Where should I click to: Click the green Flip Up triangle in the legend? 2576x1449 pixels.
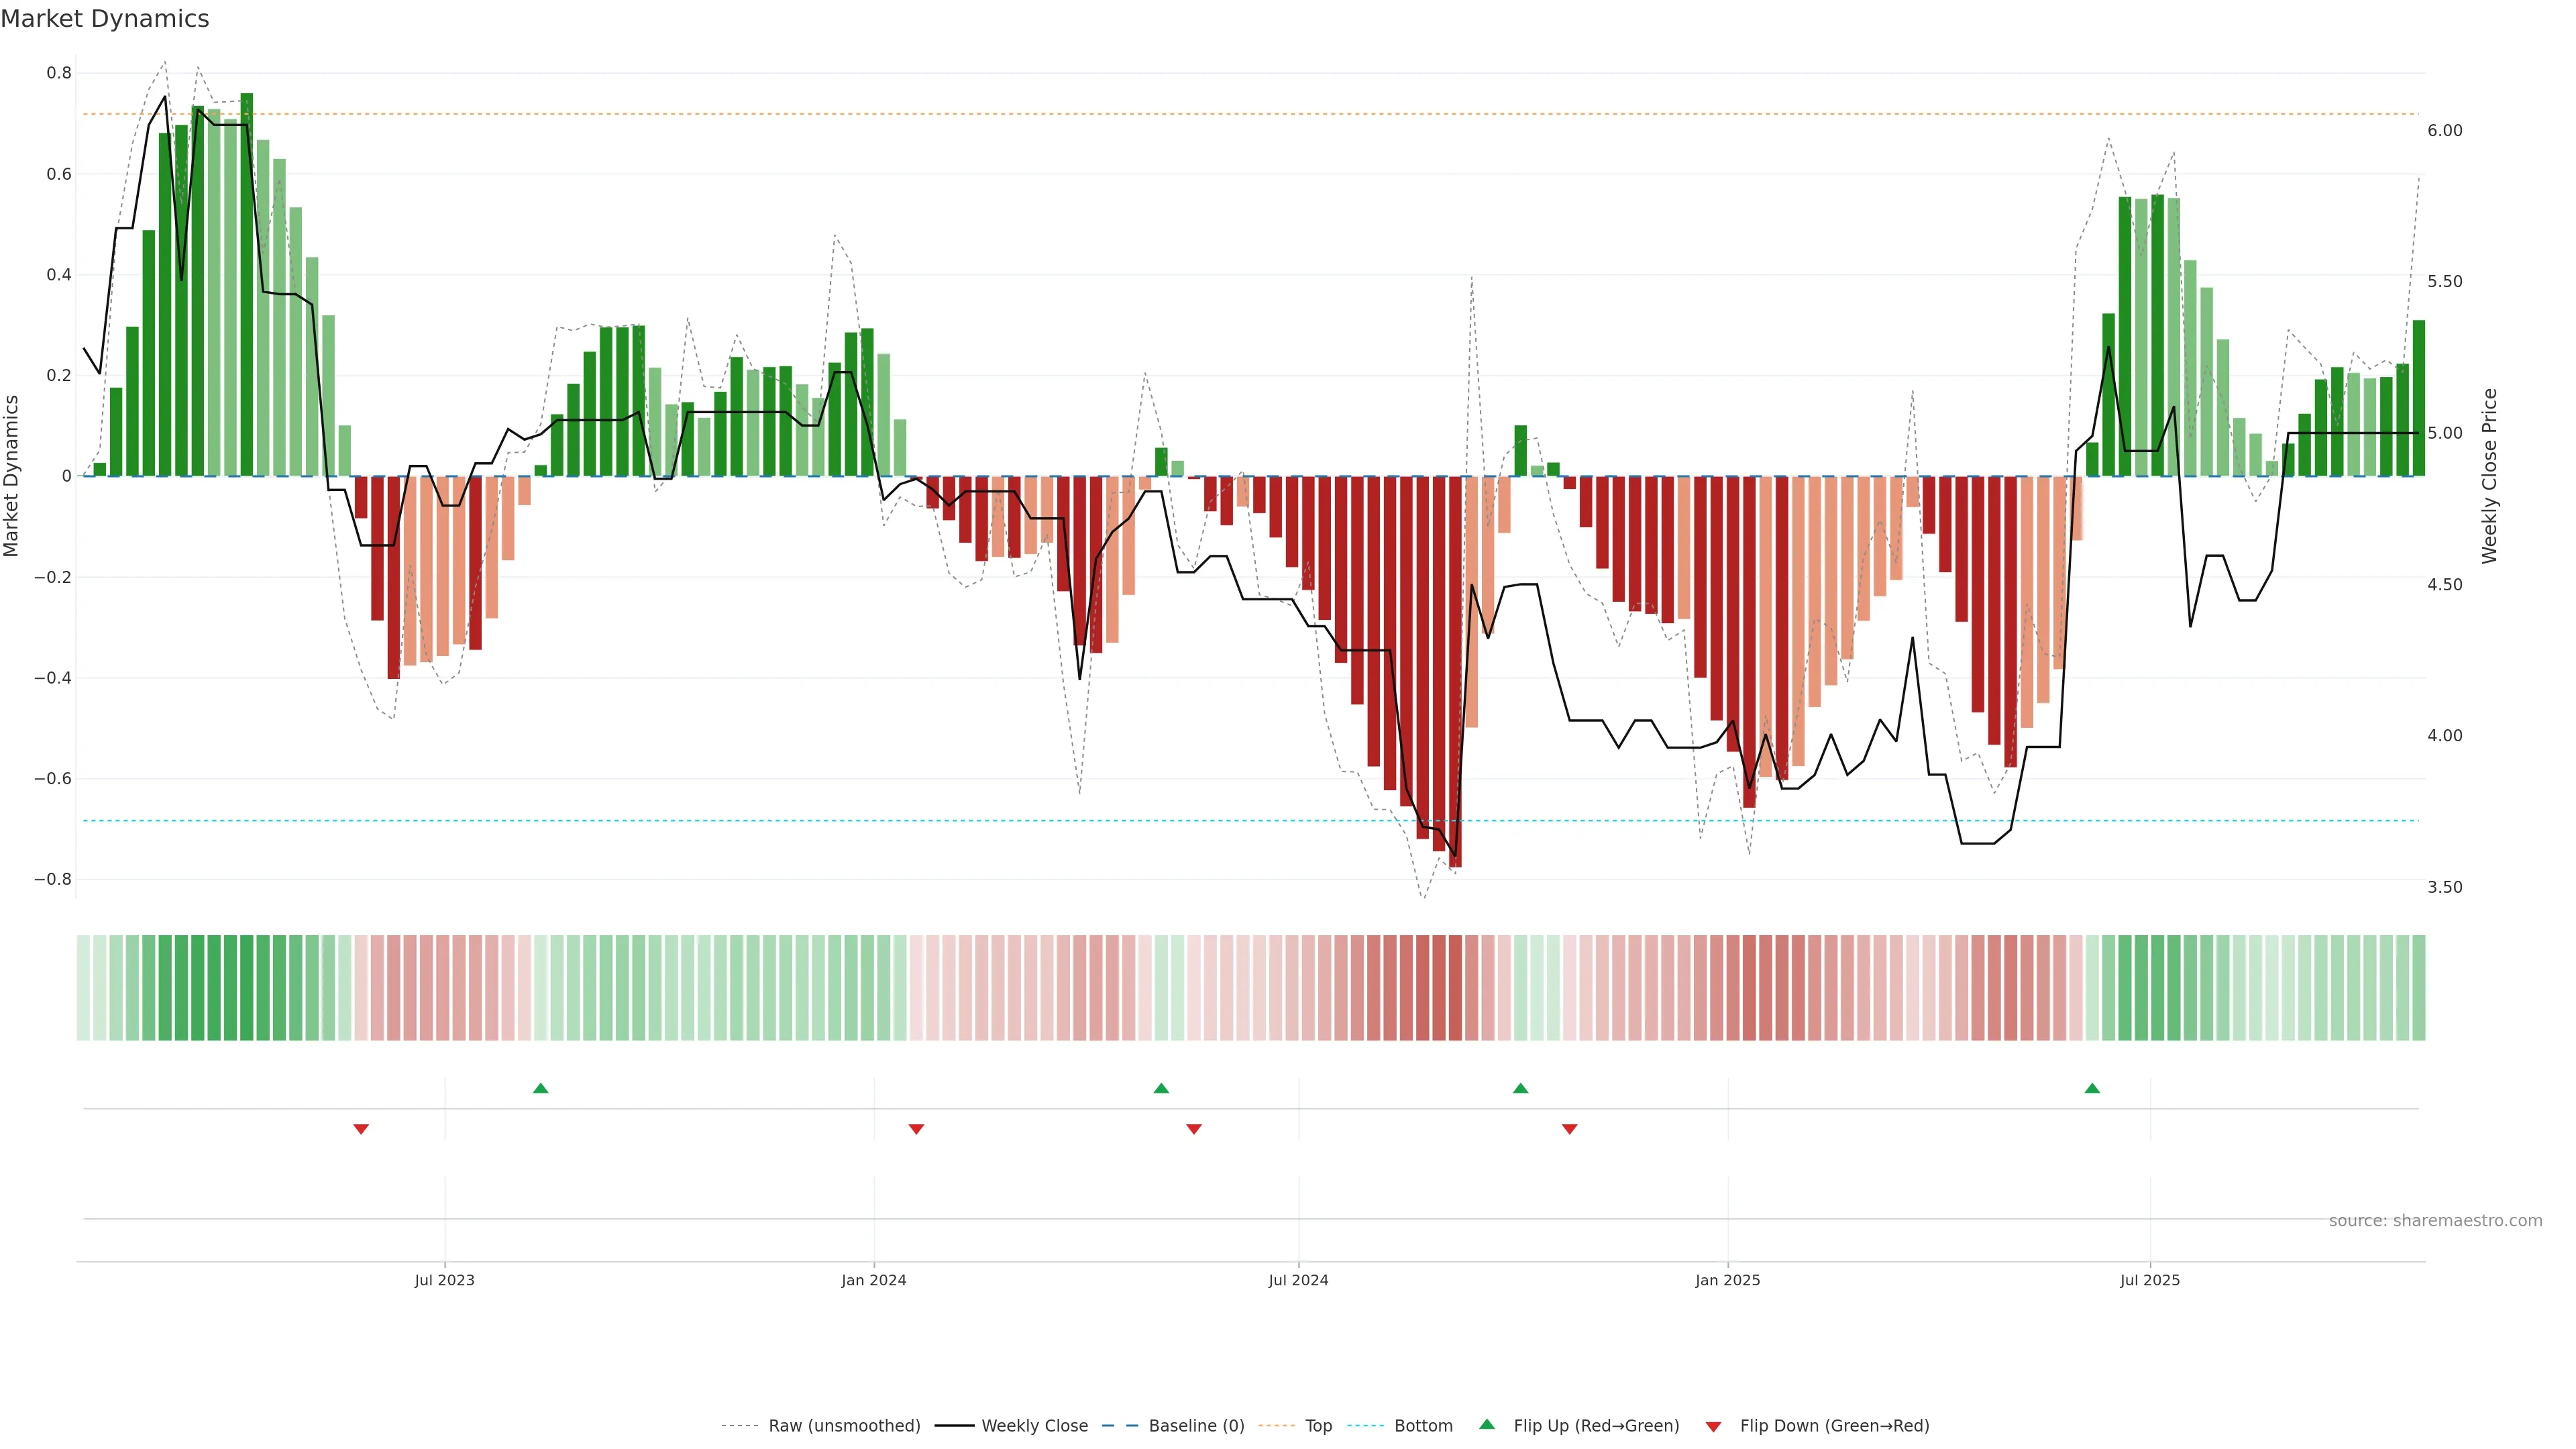pos(1487,1424)
